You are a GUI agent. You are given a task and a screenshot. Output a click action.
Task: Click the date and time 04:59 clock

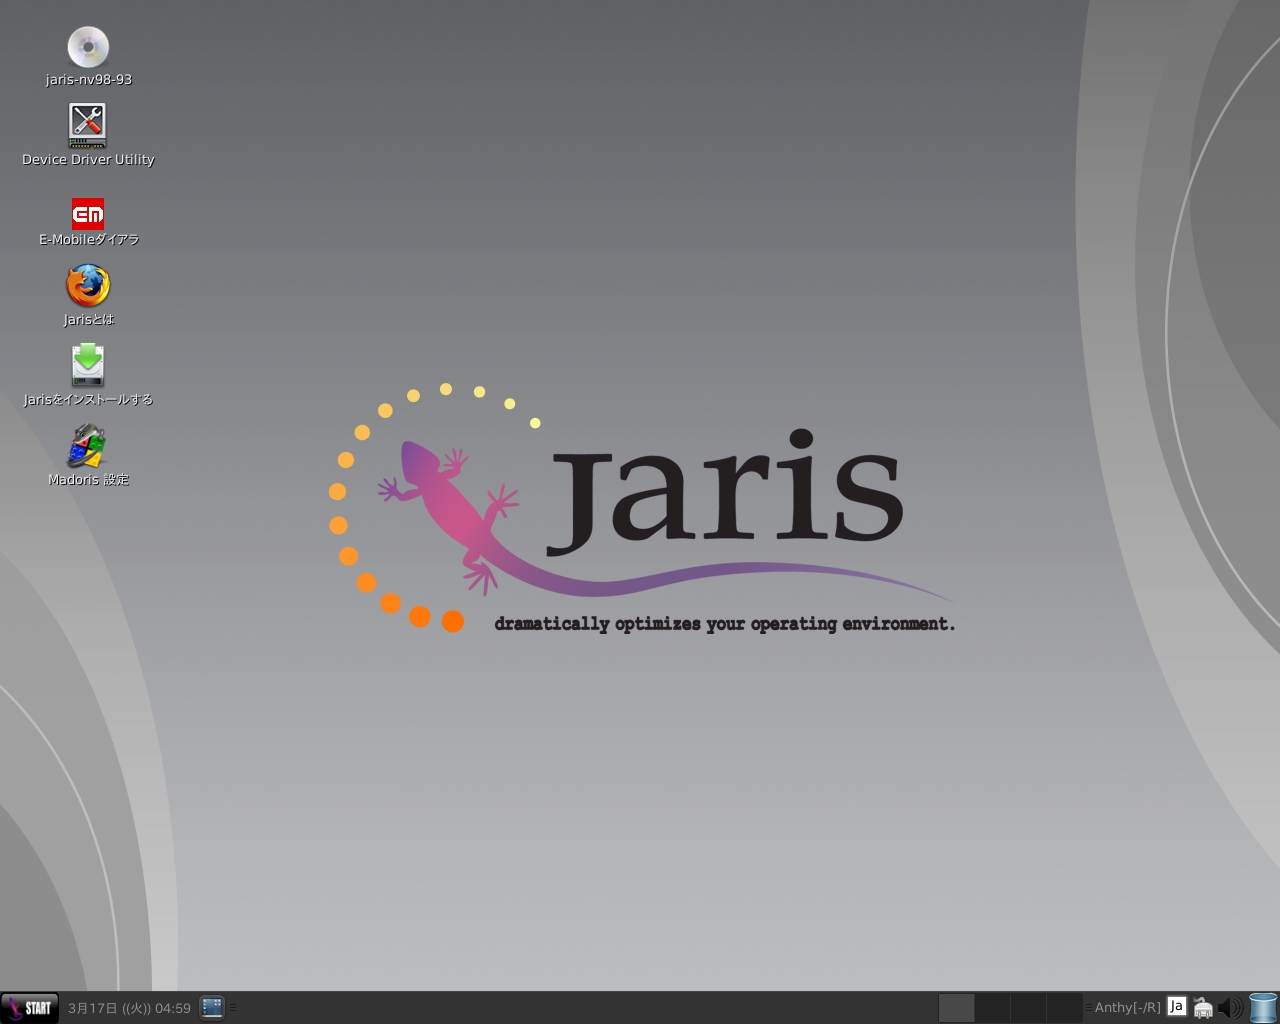click(129, 1008)
